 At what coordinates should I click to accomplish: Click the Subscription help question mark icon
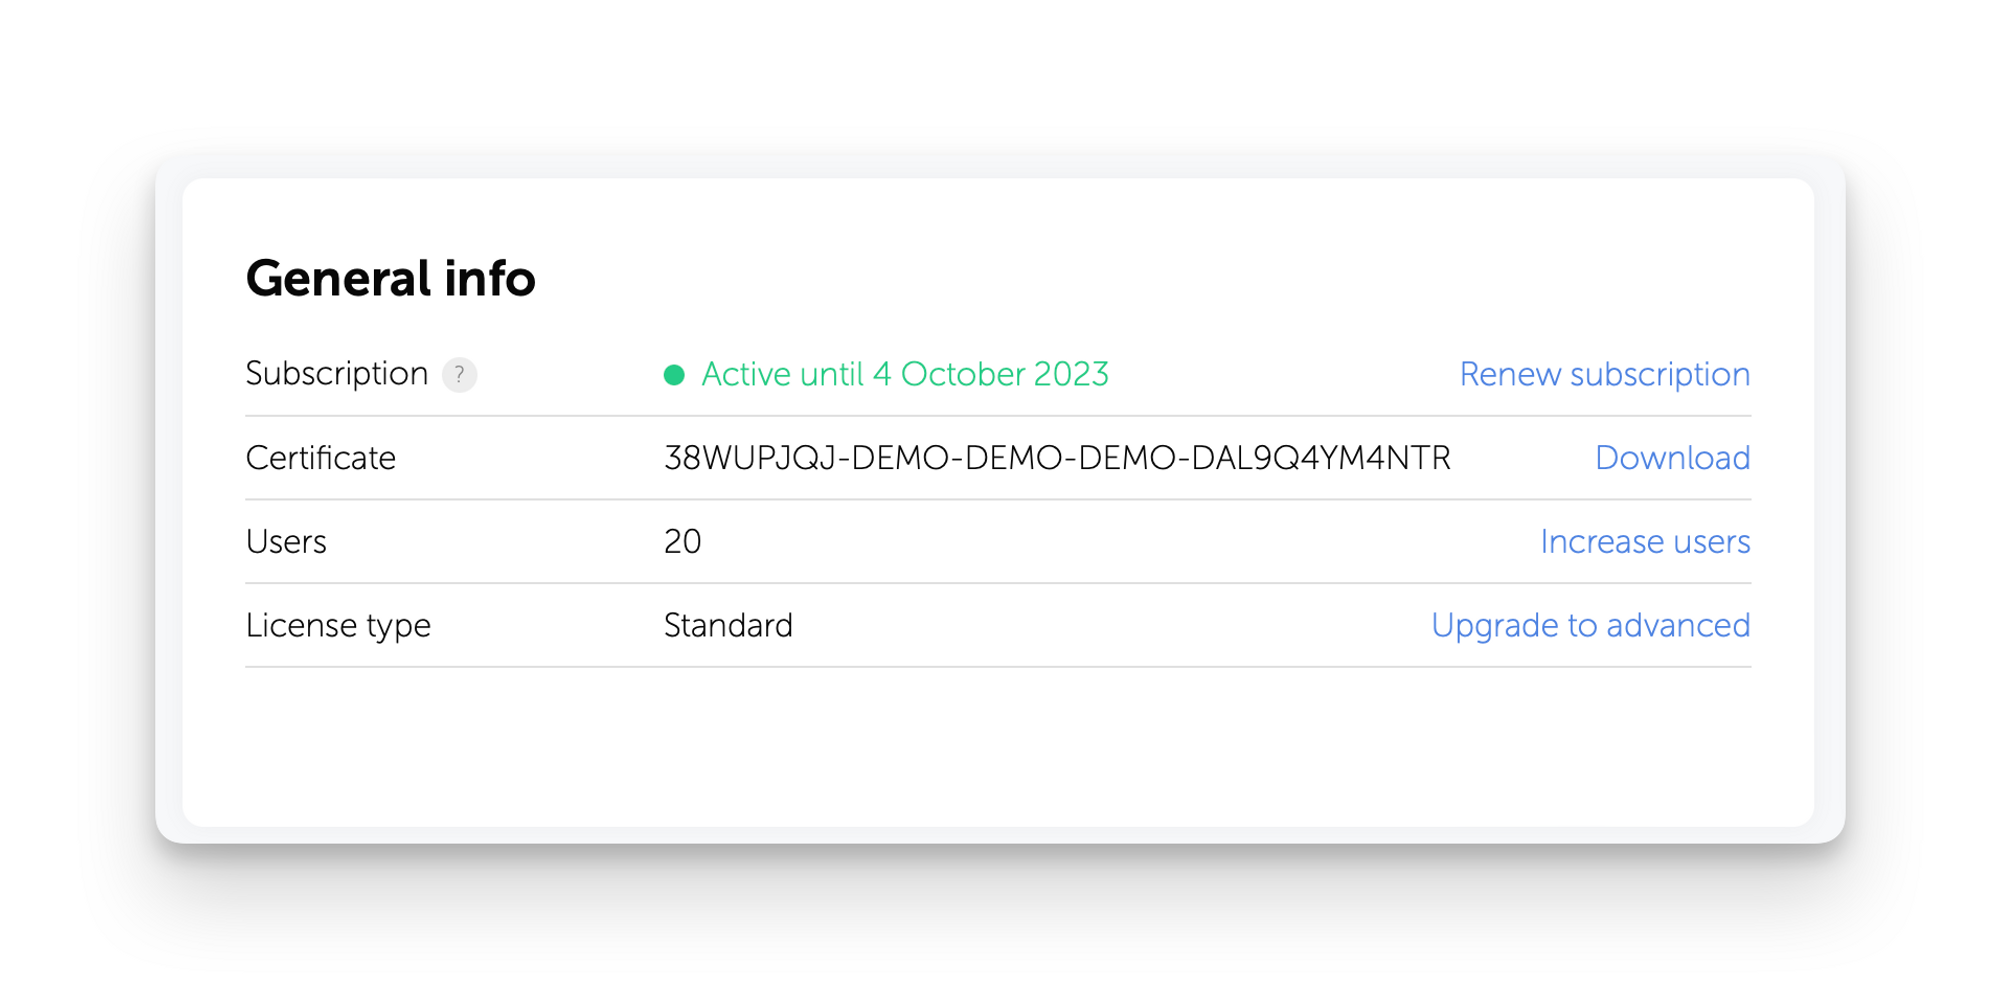point(459,375)
